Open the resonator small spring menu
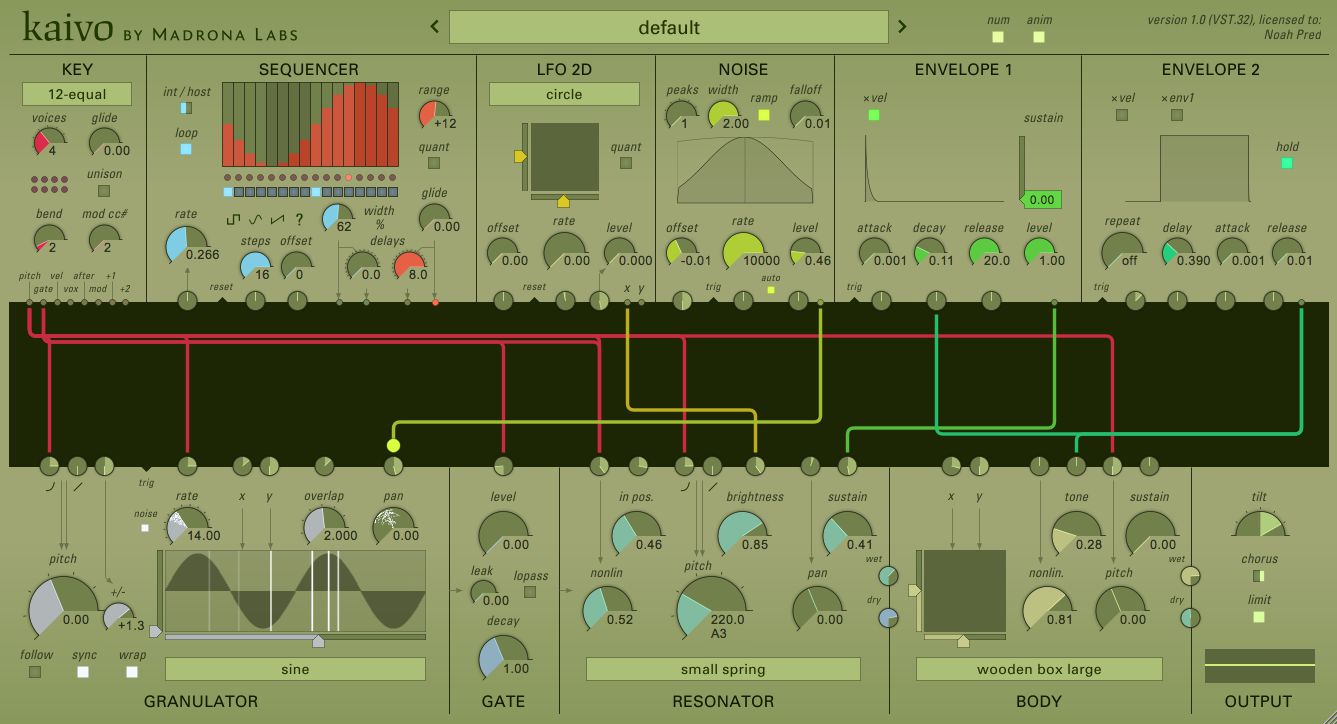The height and width of the screenshot is (724, 1337). 723,669
